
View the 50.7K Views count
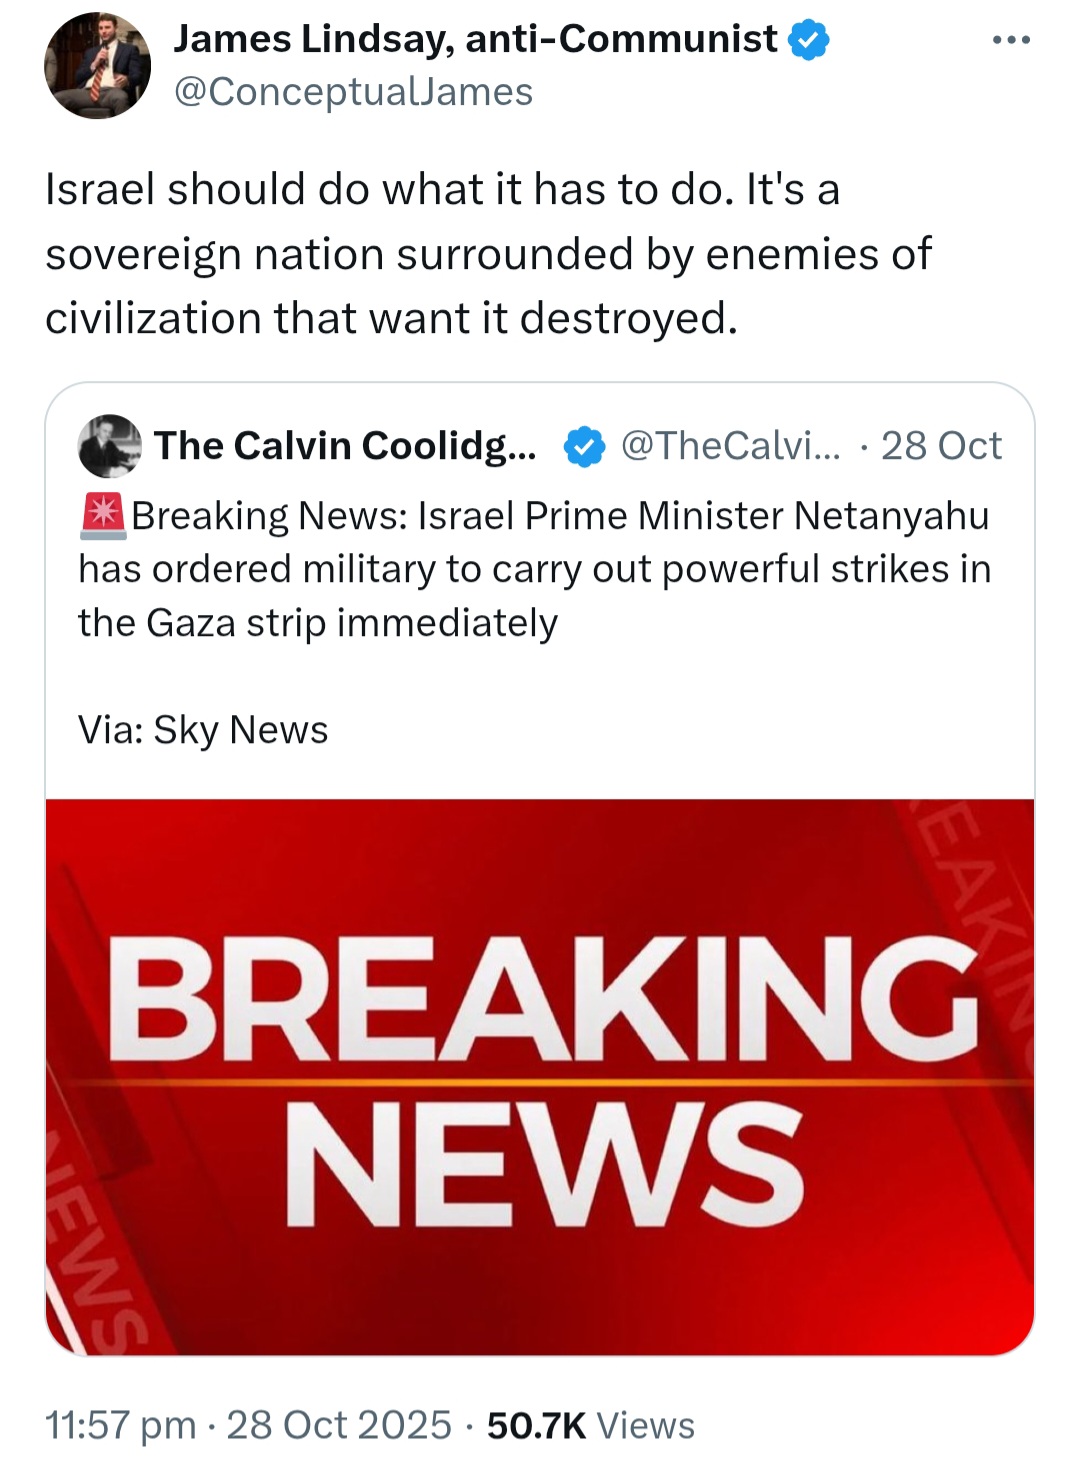[590, 1425]
